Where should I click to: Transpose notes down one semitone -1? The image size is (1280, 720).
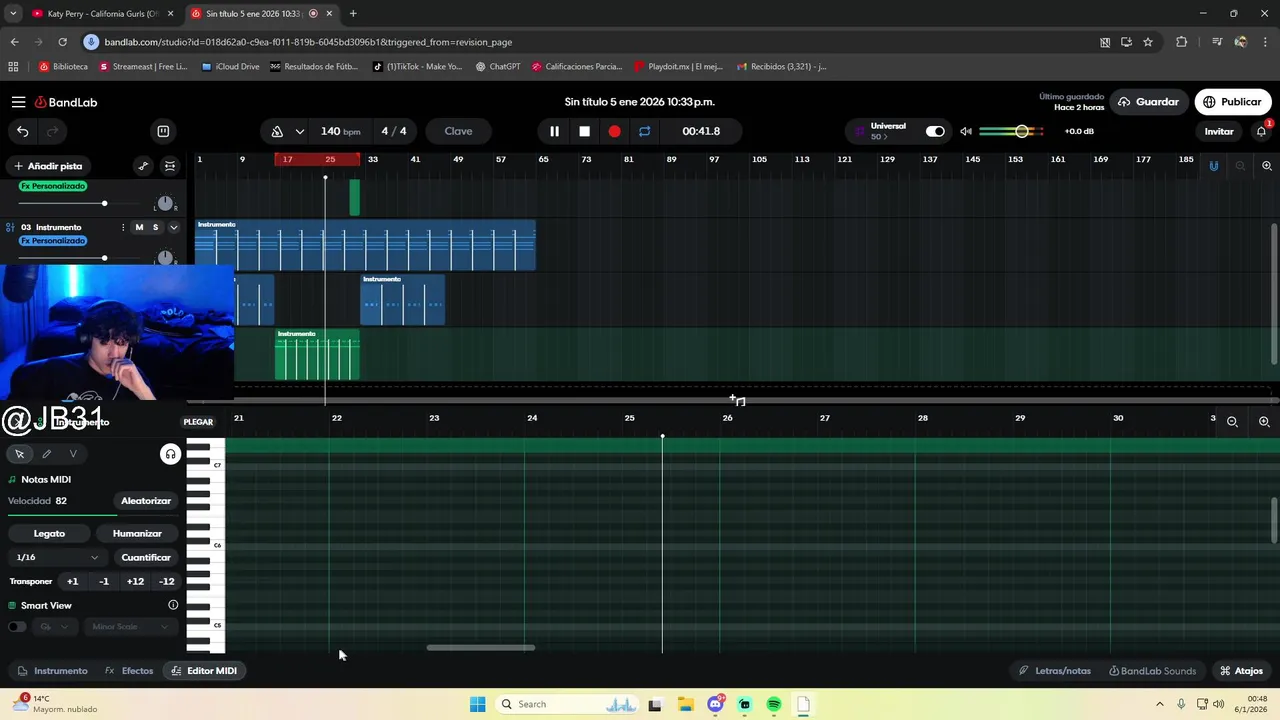pyautogui.click(x=104, y=581)
